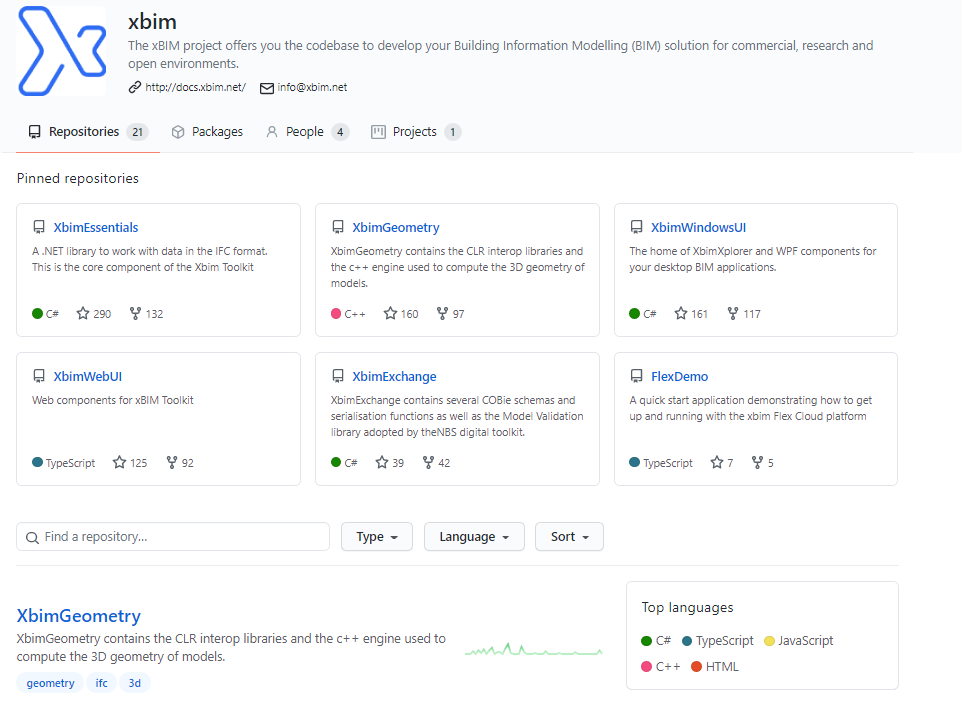Open the Packages tab
The height and width of the screenshot is (701, 962).
tap(207, 132)
